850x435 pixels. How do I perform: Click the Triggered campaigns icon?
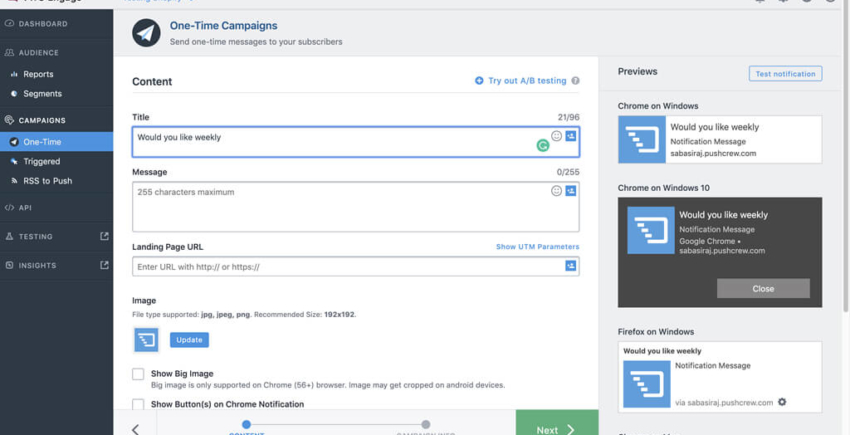pyautogui.click(x=14, y=162)
